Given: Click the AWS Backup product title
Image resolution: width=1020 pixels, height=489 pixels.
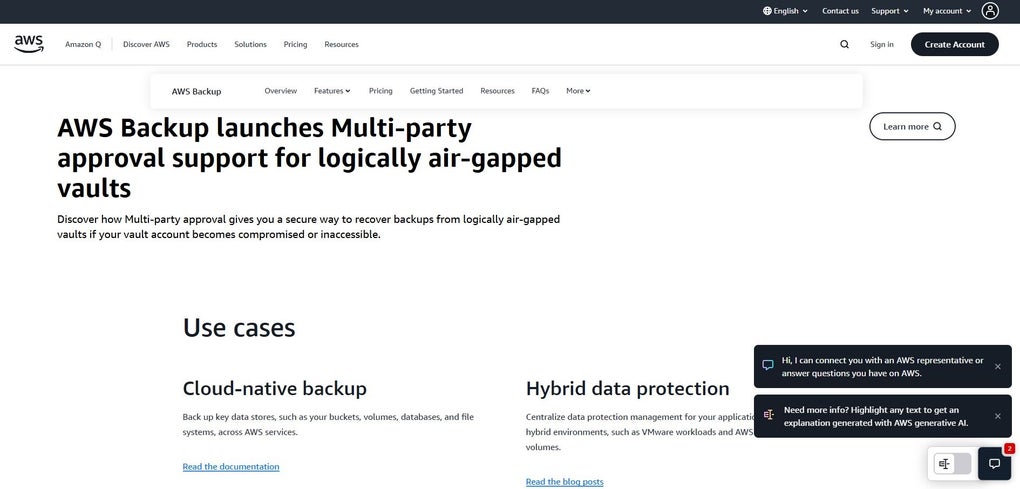Looking at the screenshot, I should click(196, 92).
